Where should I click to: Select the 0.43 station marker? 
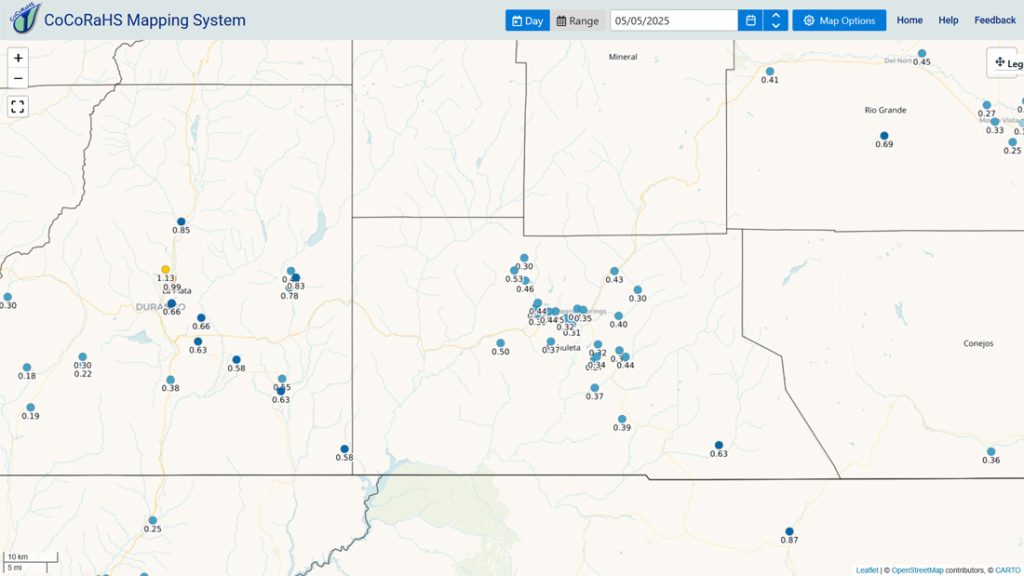click(614, 271)
